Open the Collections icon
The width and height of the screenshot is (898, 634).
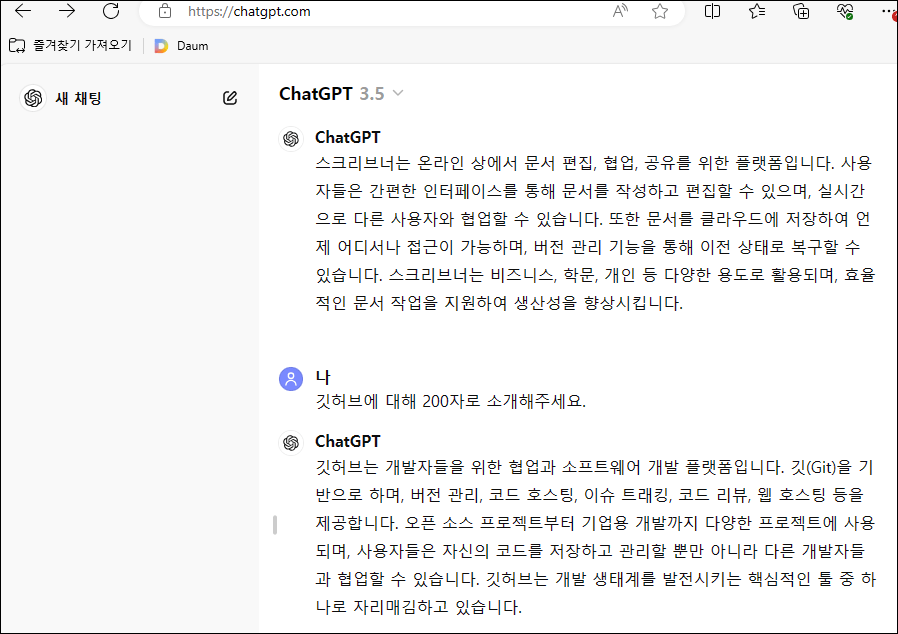click(801, 11)
